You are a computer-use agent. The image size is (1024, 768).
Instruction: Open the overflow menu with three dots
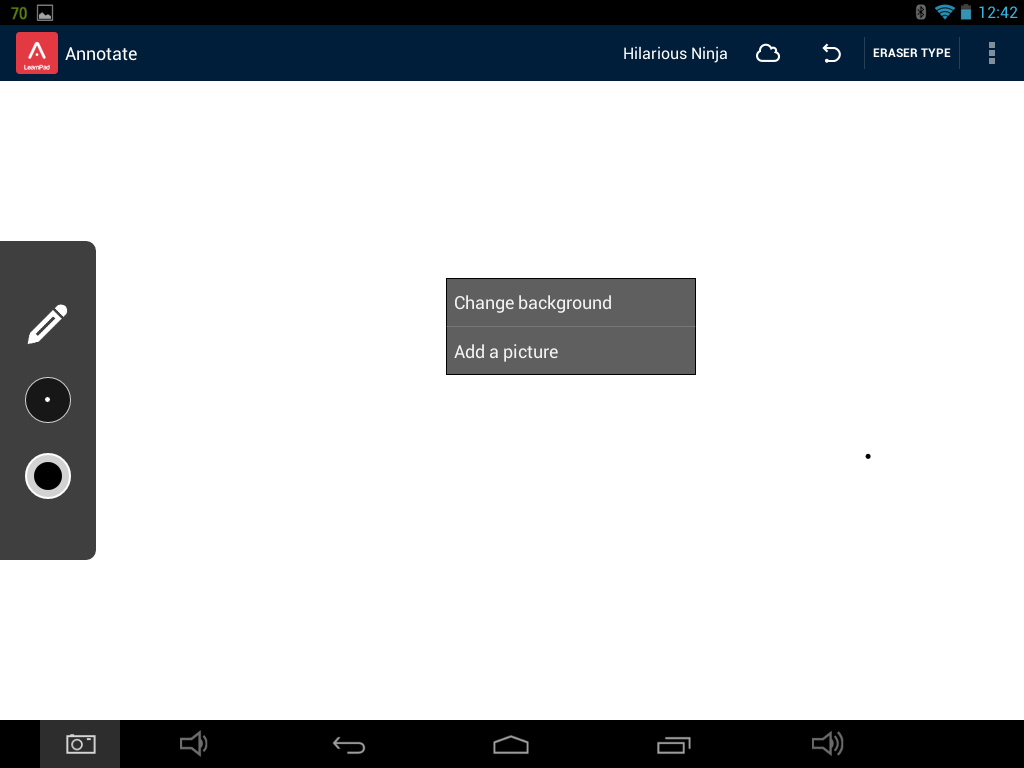(991, 53)
